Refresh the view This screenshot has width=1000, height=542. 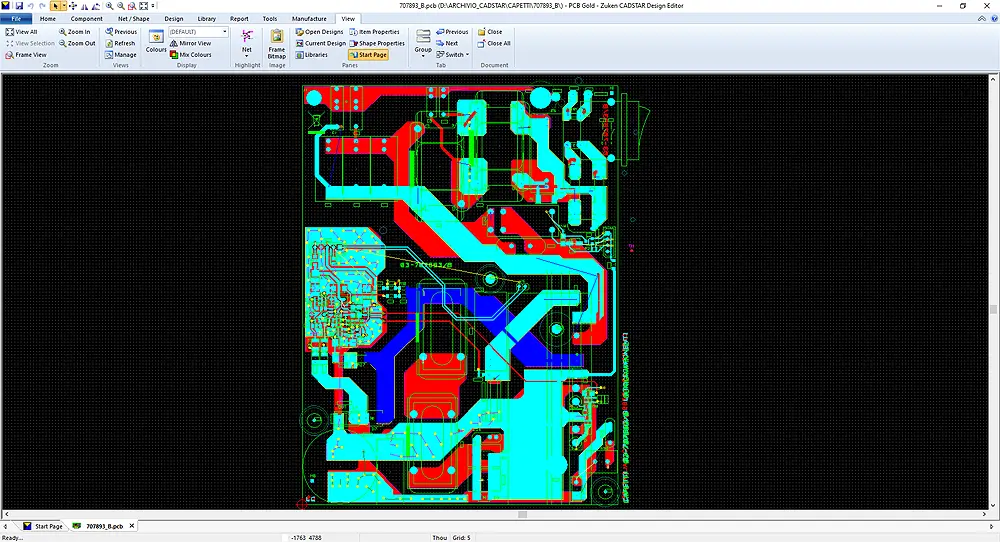(121, 43)
